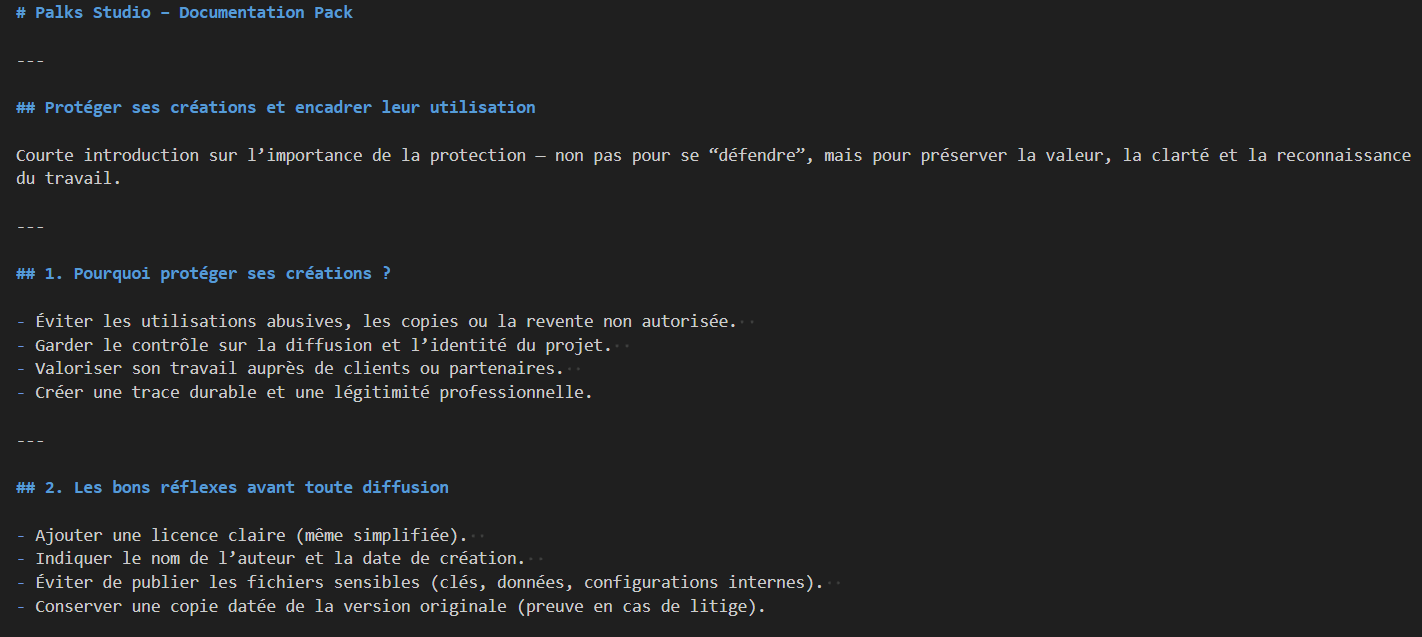
Task: Click the "Créer une trace durable" bullet
Action: 150,393
